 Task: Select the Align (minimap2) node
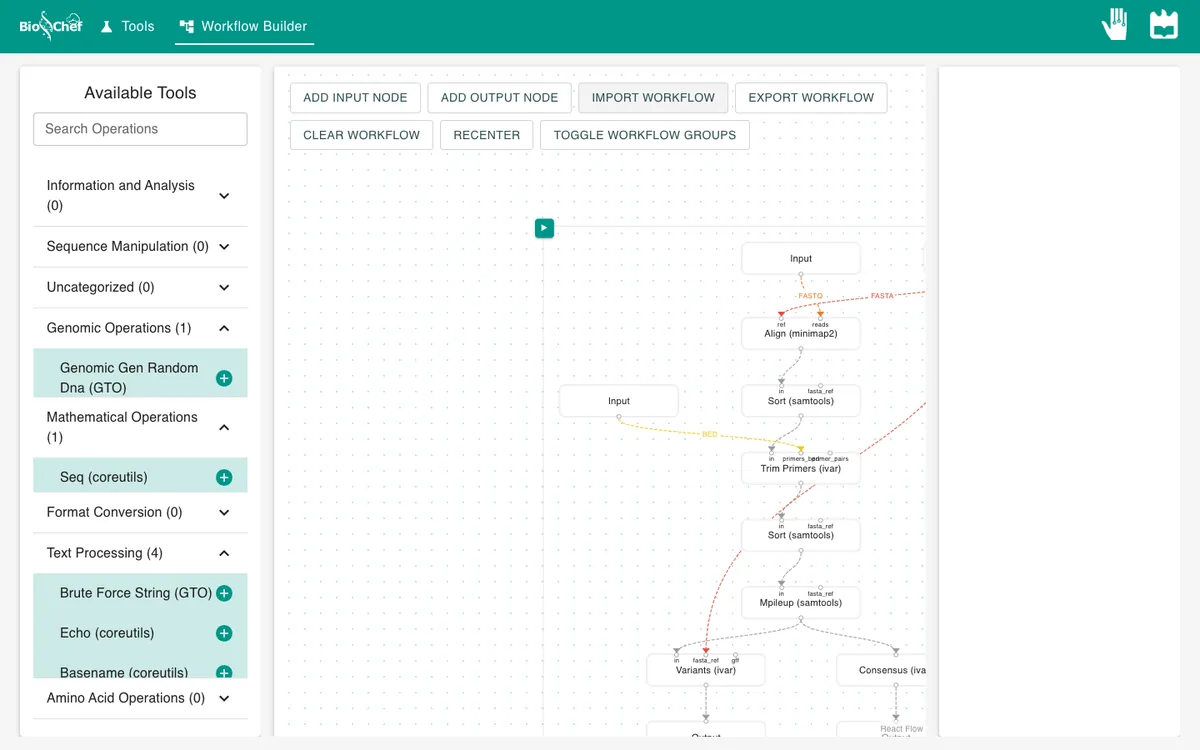801,334
